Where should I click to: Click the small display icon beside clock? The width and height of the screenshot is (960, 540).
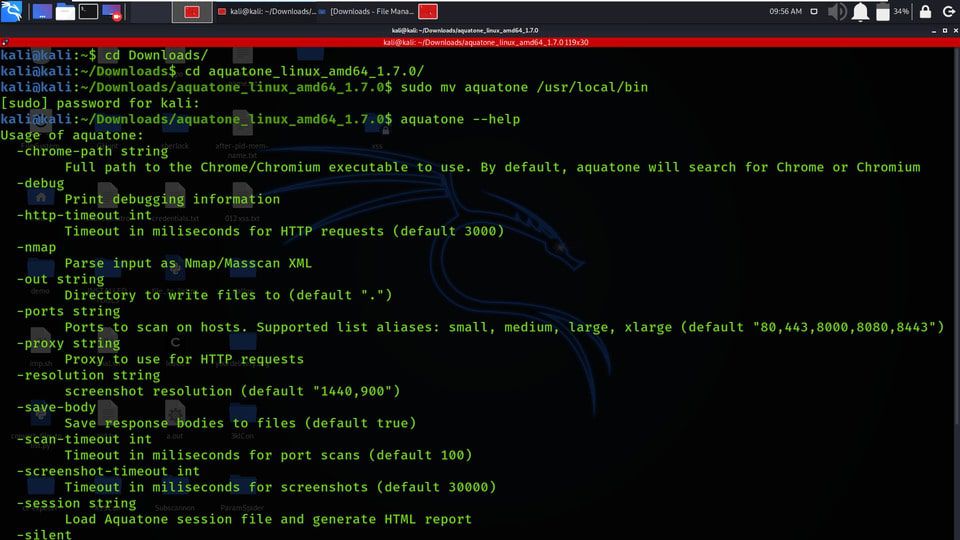pos(814,12)
